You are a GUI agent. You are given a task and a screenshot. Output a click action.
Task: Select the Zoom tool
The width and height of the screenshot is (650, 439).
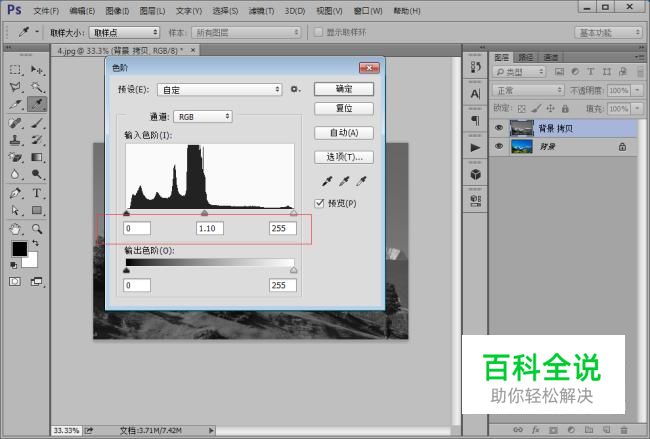[37, 229]
